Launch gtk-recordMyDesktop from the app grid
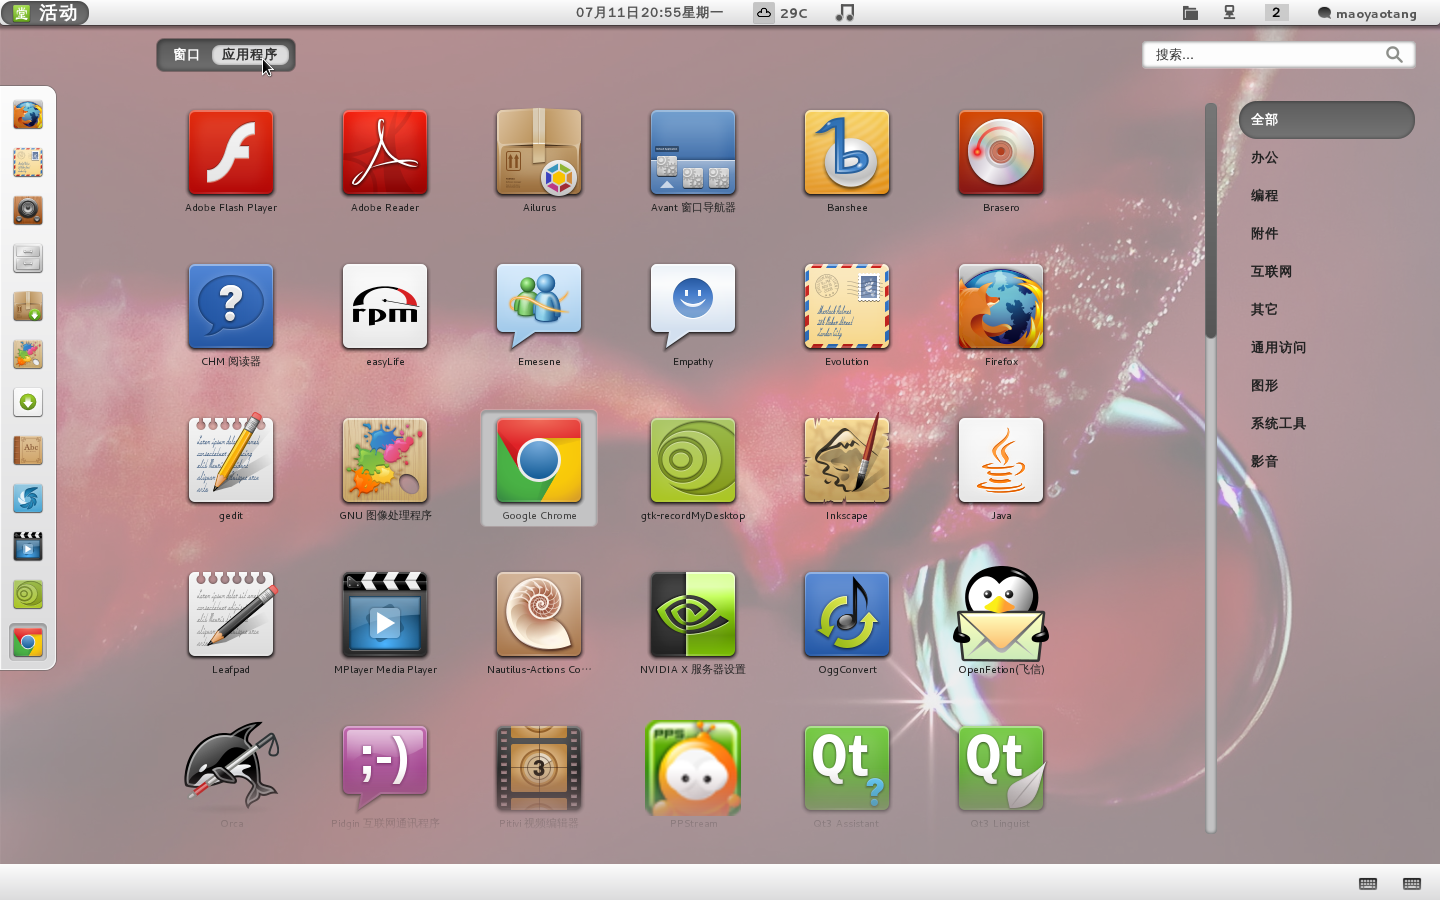This screenshot has height=900, width=1440. [x=693, y=461]
